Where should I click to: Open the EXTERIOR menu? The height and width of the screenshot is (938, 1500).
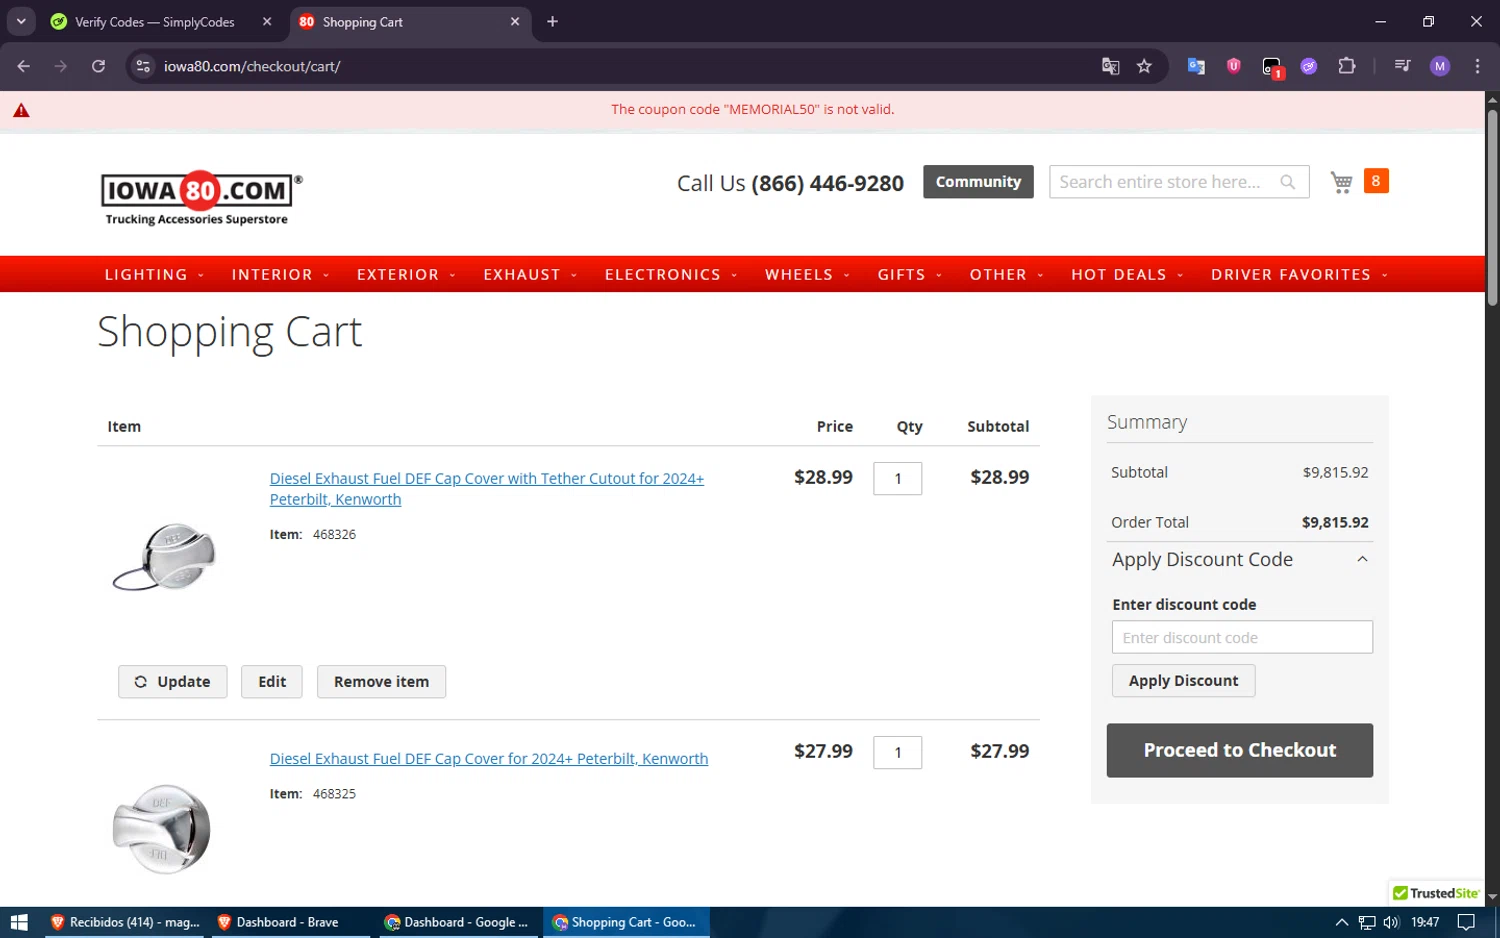click(406, 274)
